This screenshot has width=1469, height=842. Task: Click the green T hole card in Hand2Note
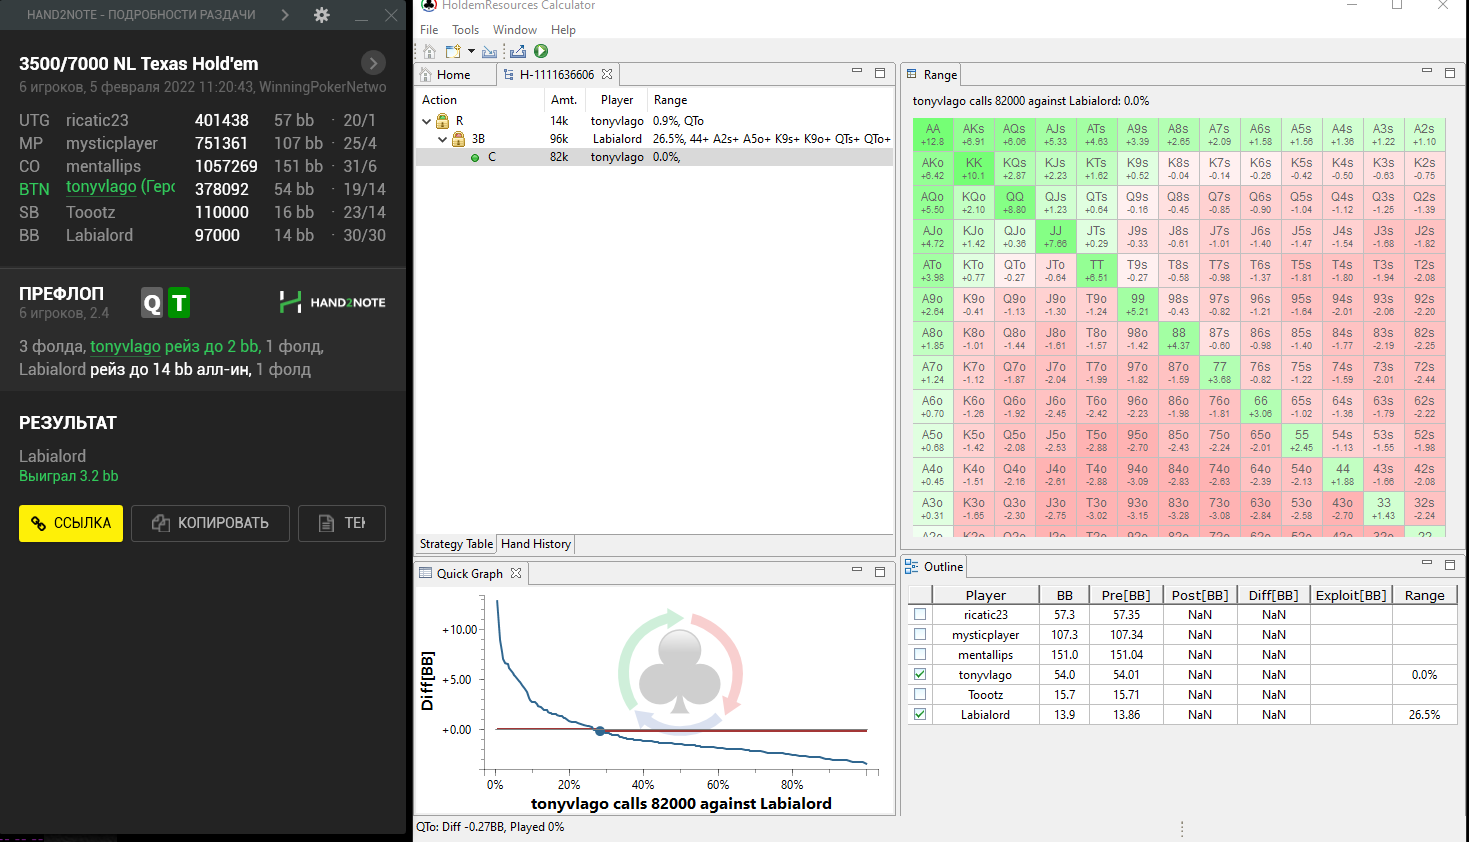tap(179, 303)
